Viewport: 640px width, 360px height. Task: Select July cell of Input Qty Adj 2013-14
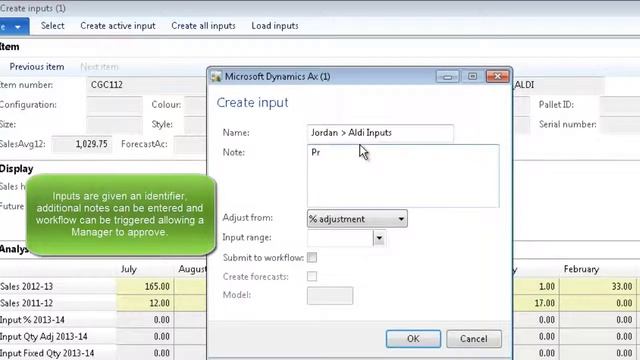pos(145,337)
